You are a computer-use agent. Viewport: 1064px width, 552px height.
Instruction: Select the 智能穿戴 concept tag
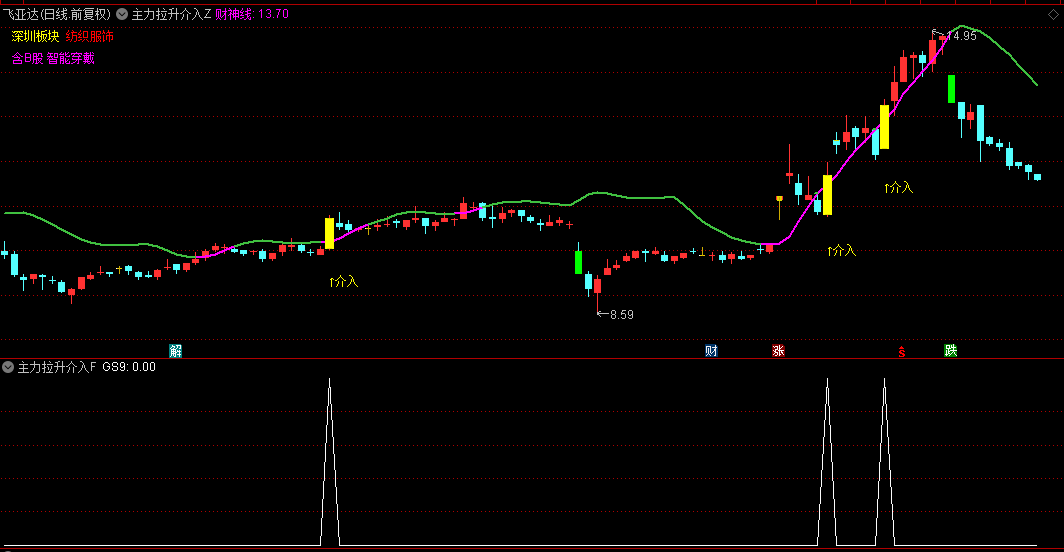71,58
